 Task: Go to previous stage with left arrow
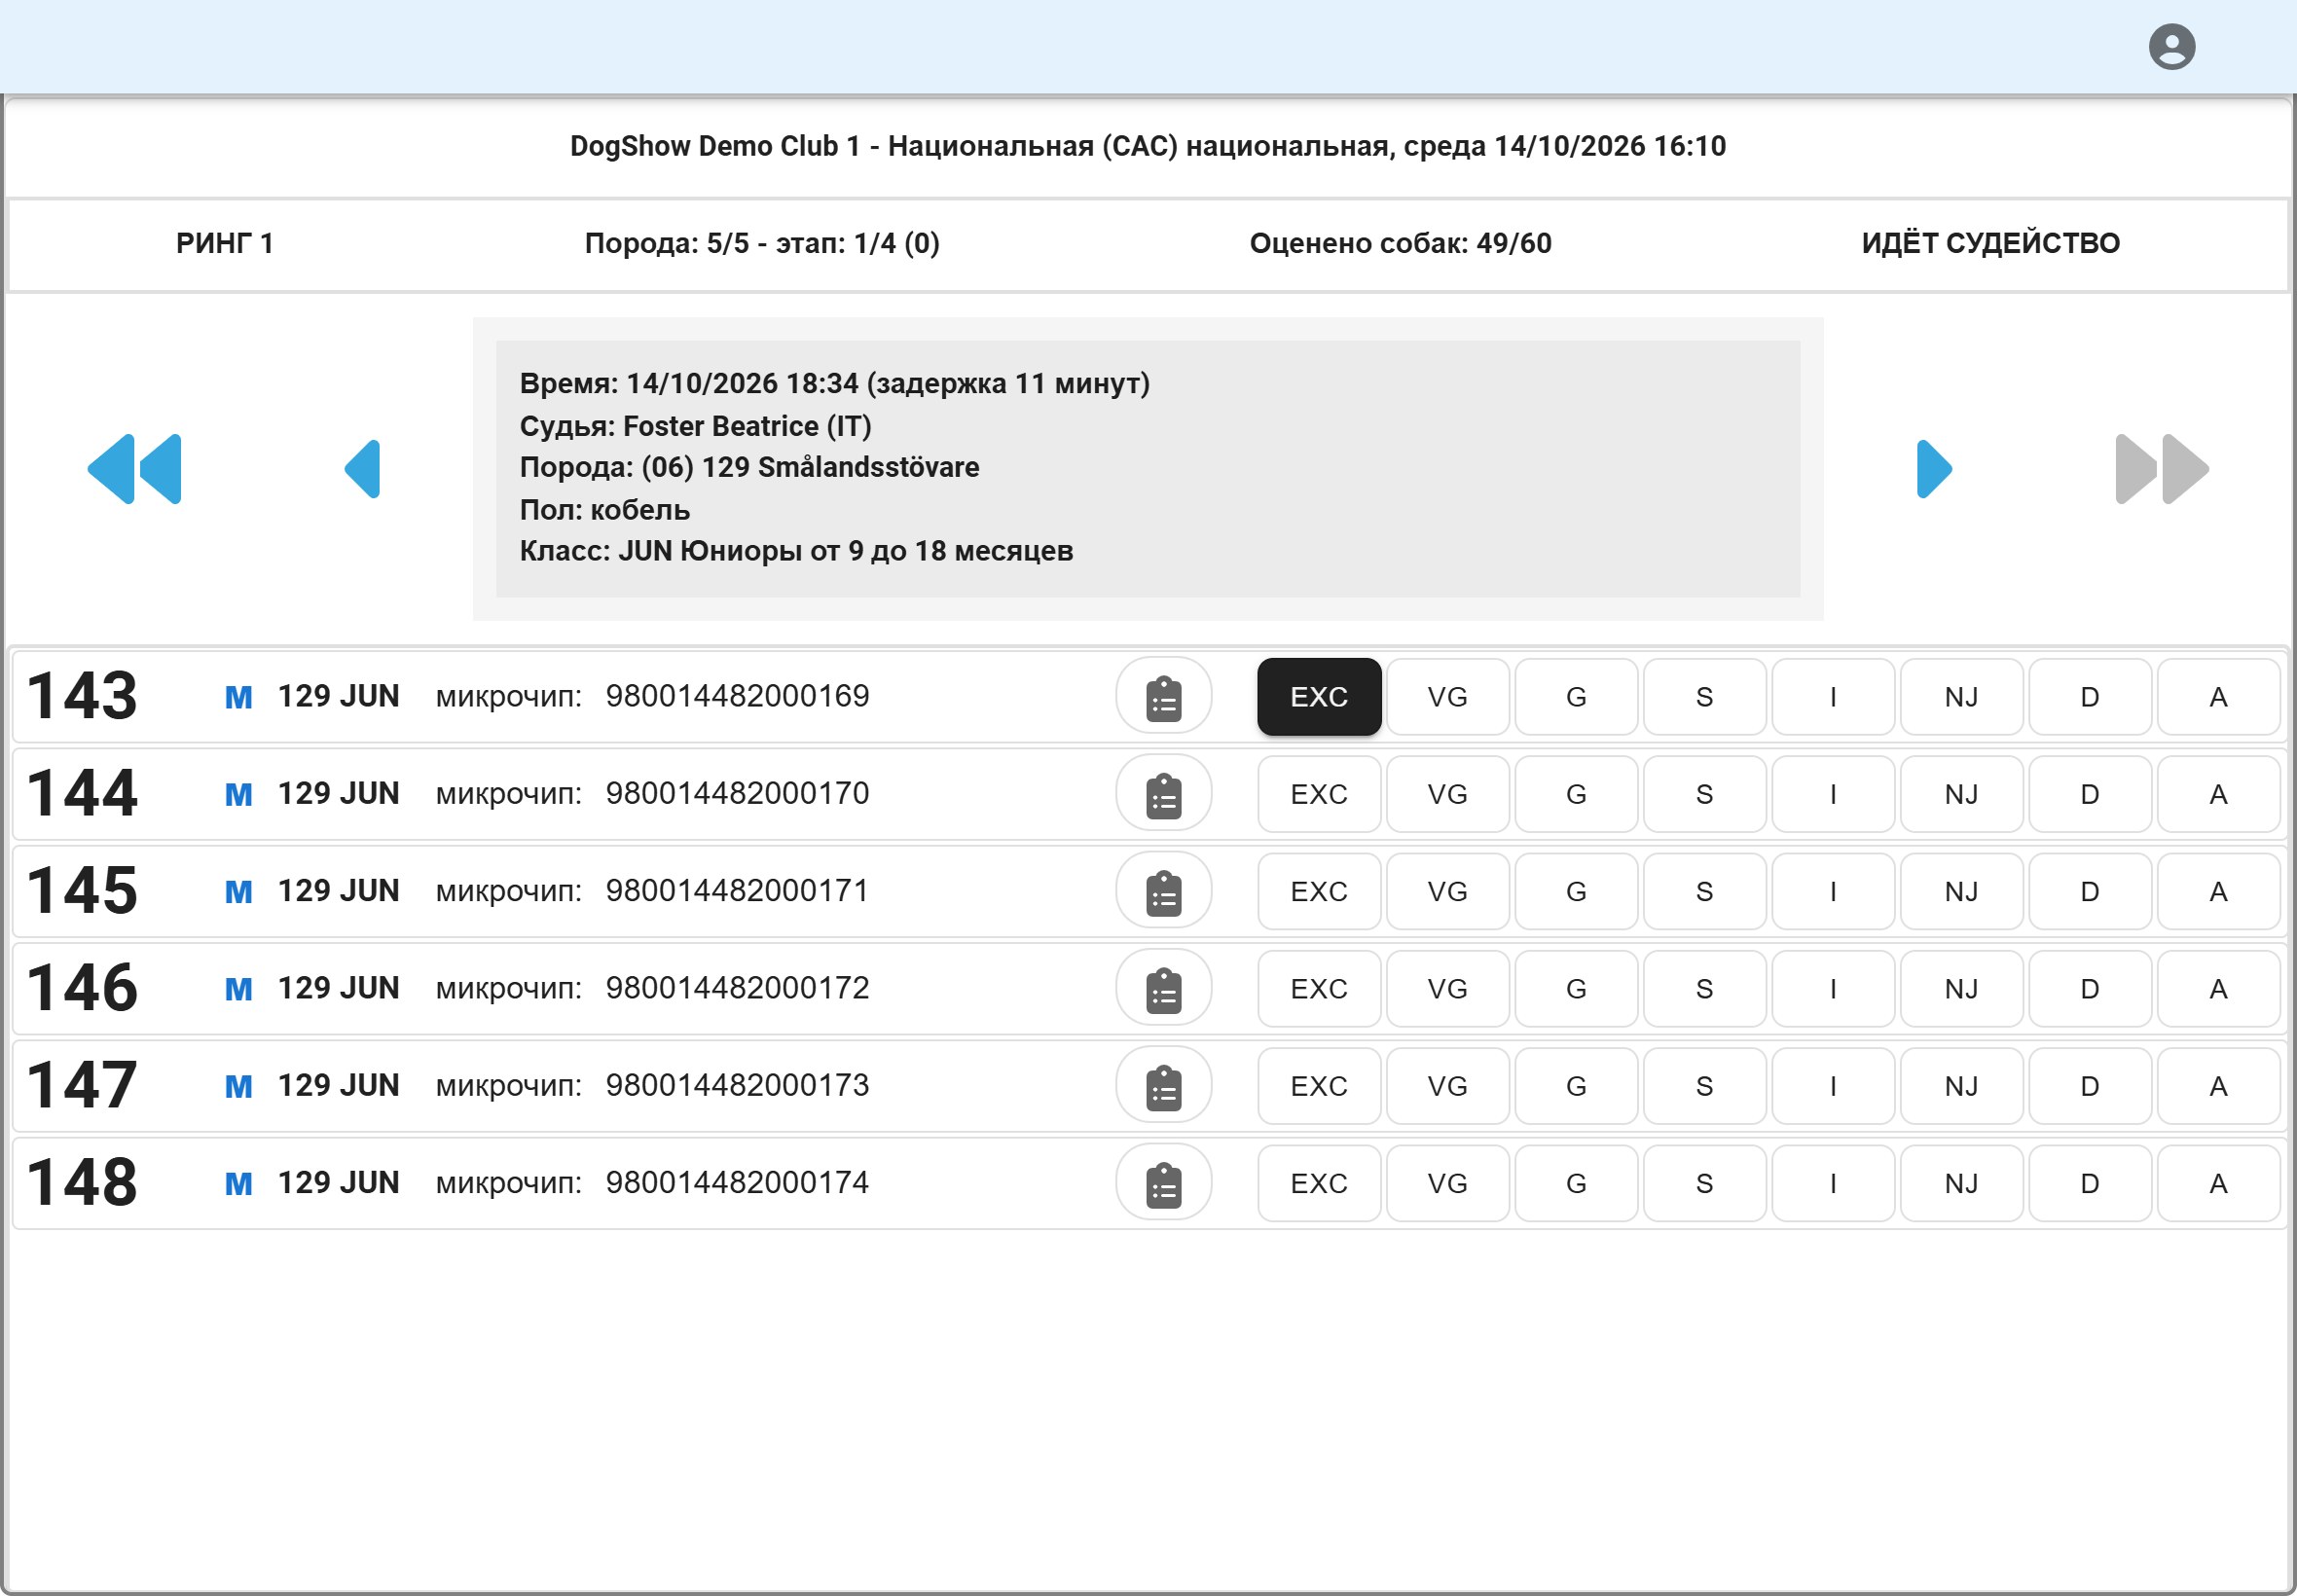(362, 469)
